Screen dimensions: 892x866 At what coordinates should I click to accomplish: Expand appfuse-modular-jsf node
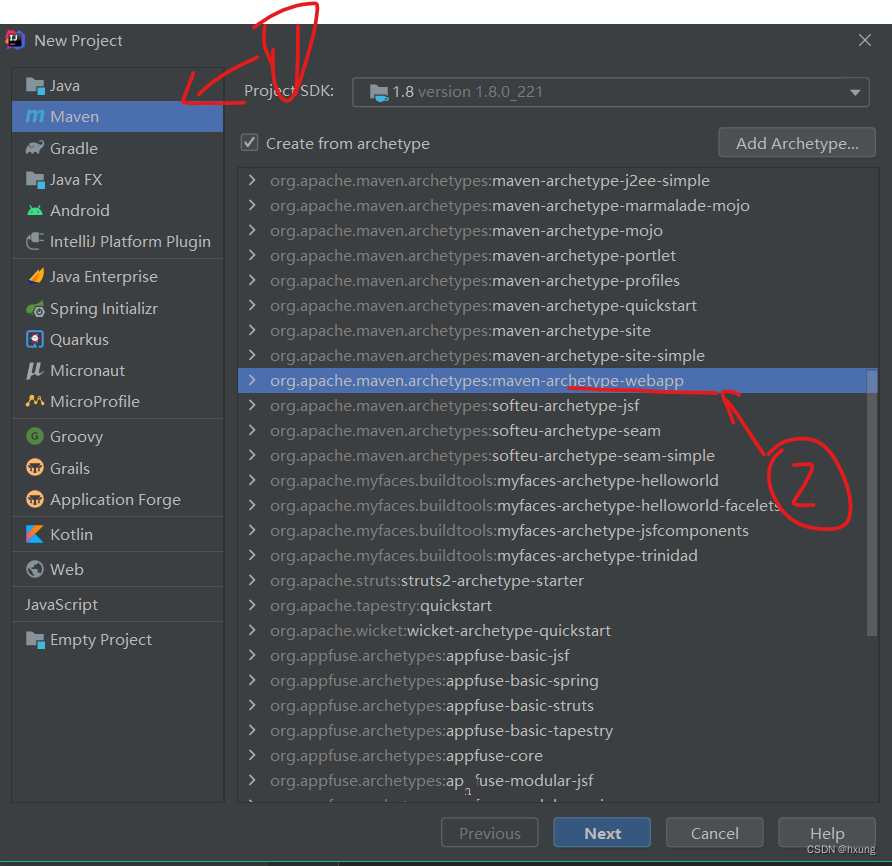point(252,781)
